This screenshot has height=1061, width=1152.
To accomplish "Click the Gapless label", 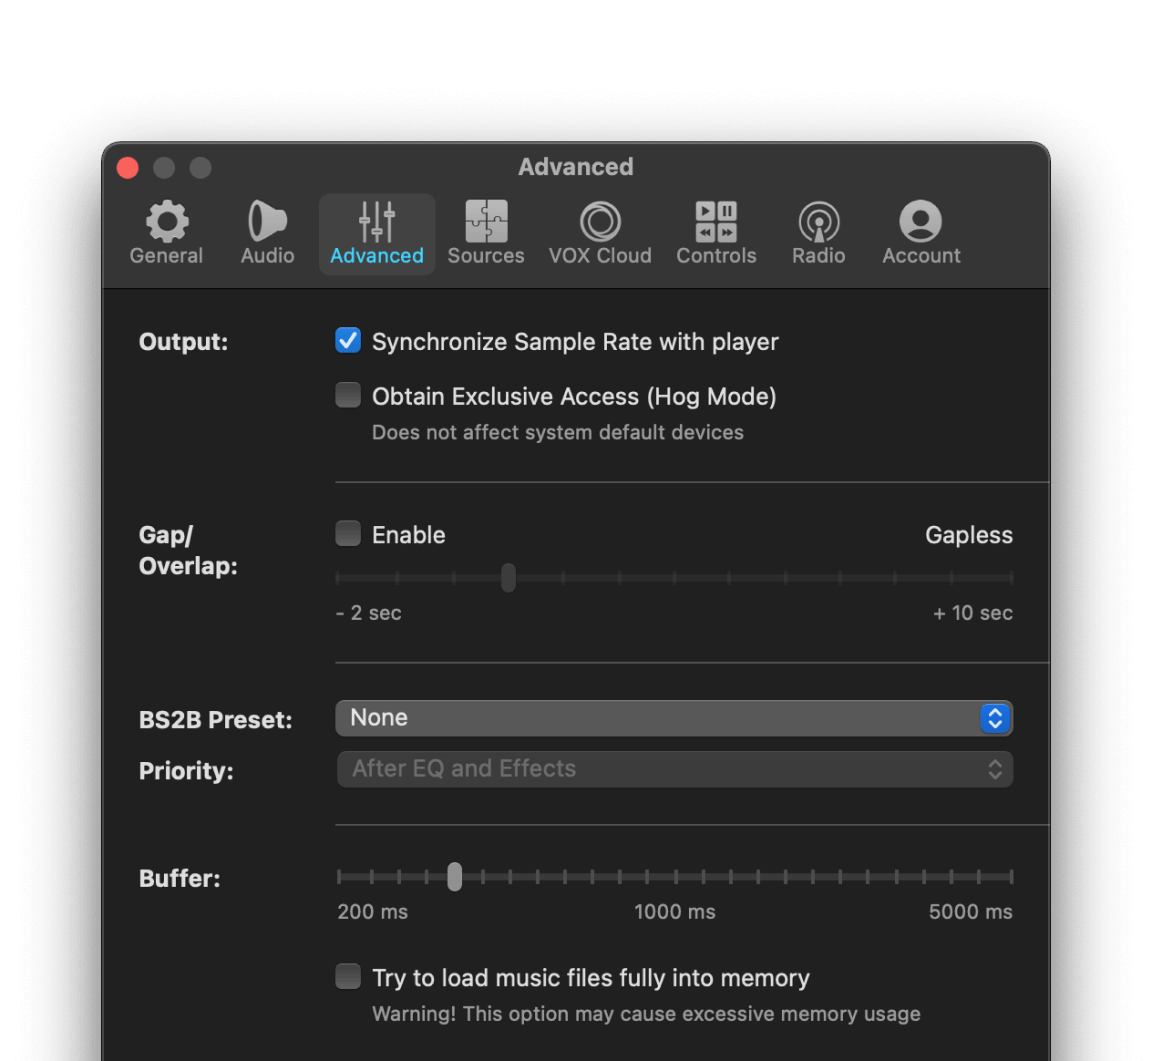I will point(968,535).
